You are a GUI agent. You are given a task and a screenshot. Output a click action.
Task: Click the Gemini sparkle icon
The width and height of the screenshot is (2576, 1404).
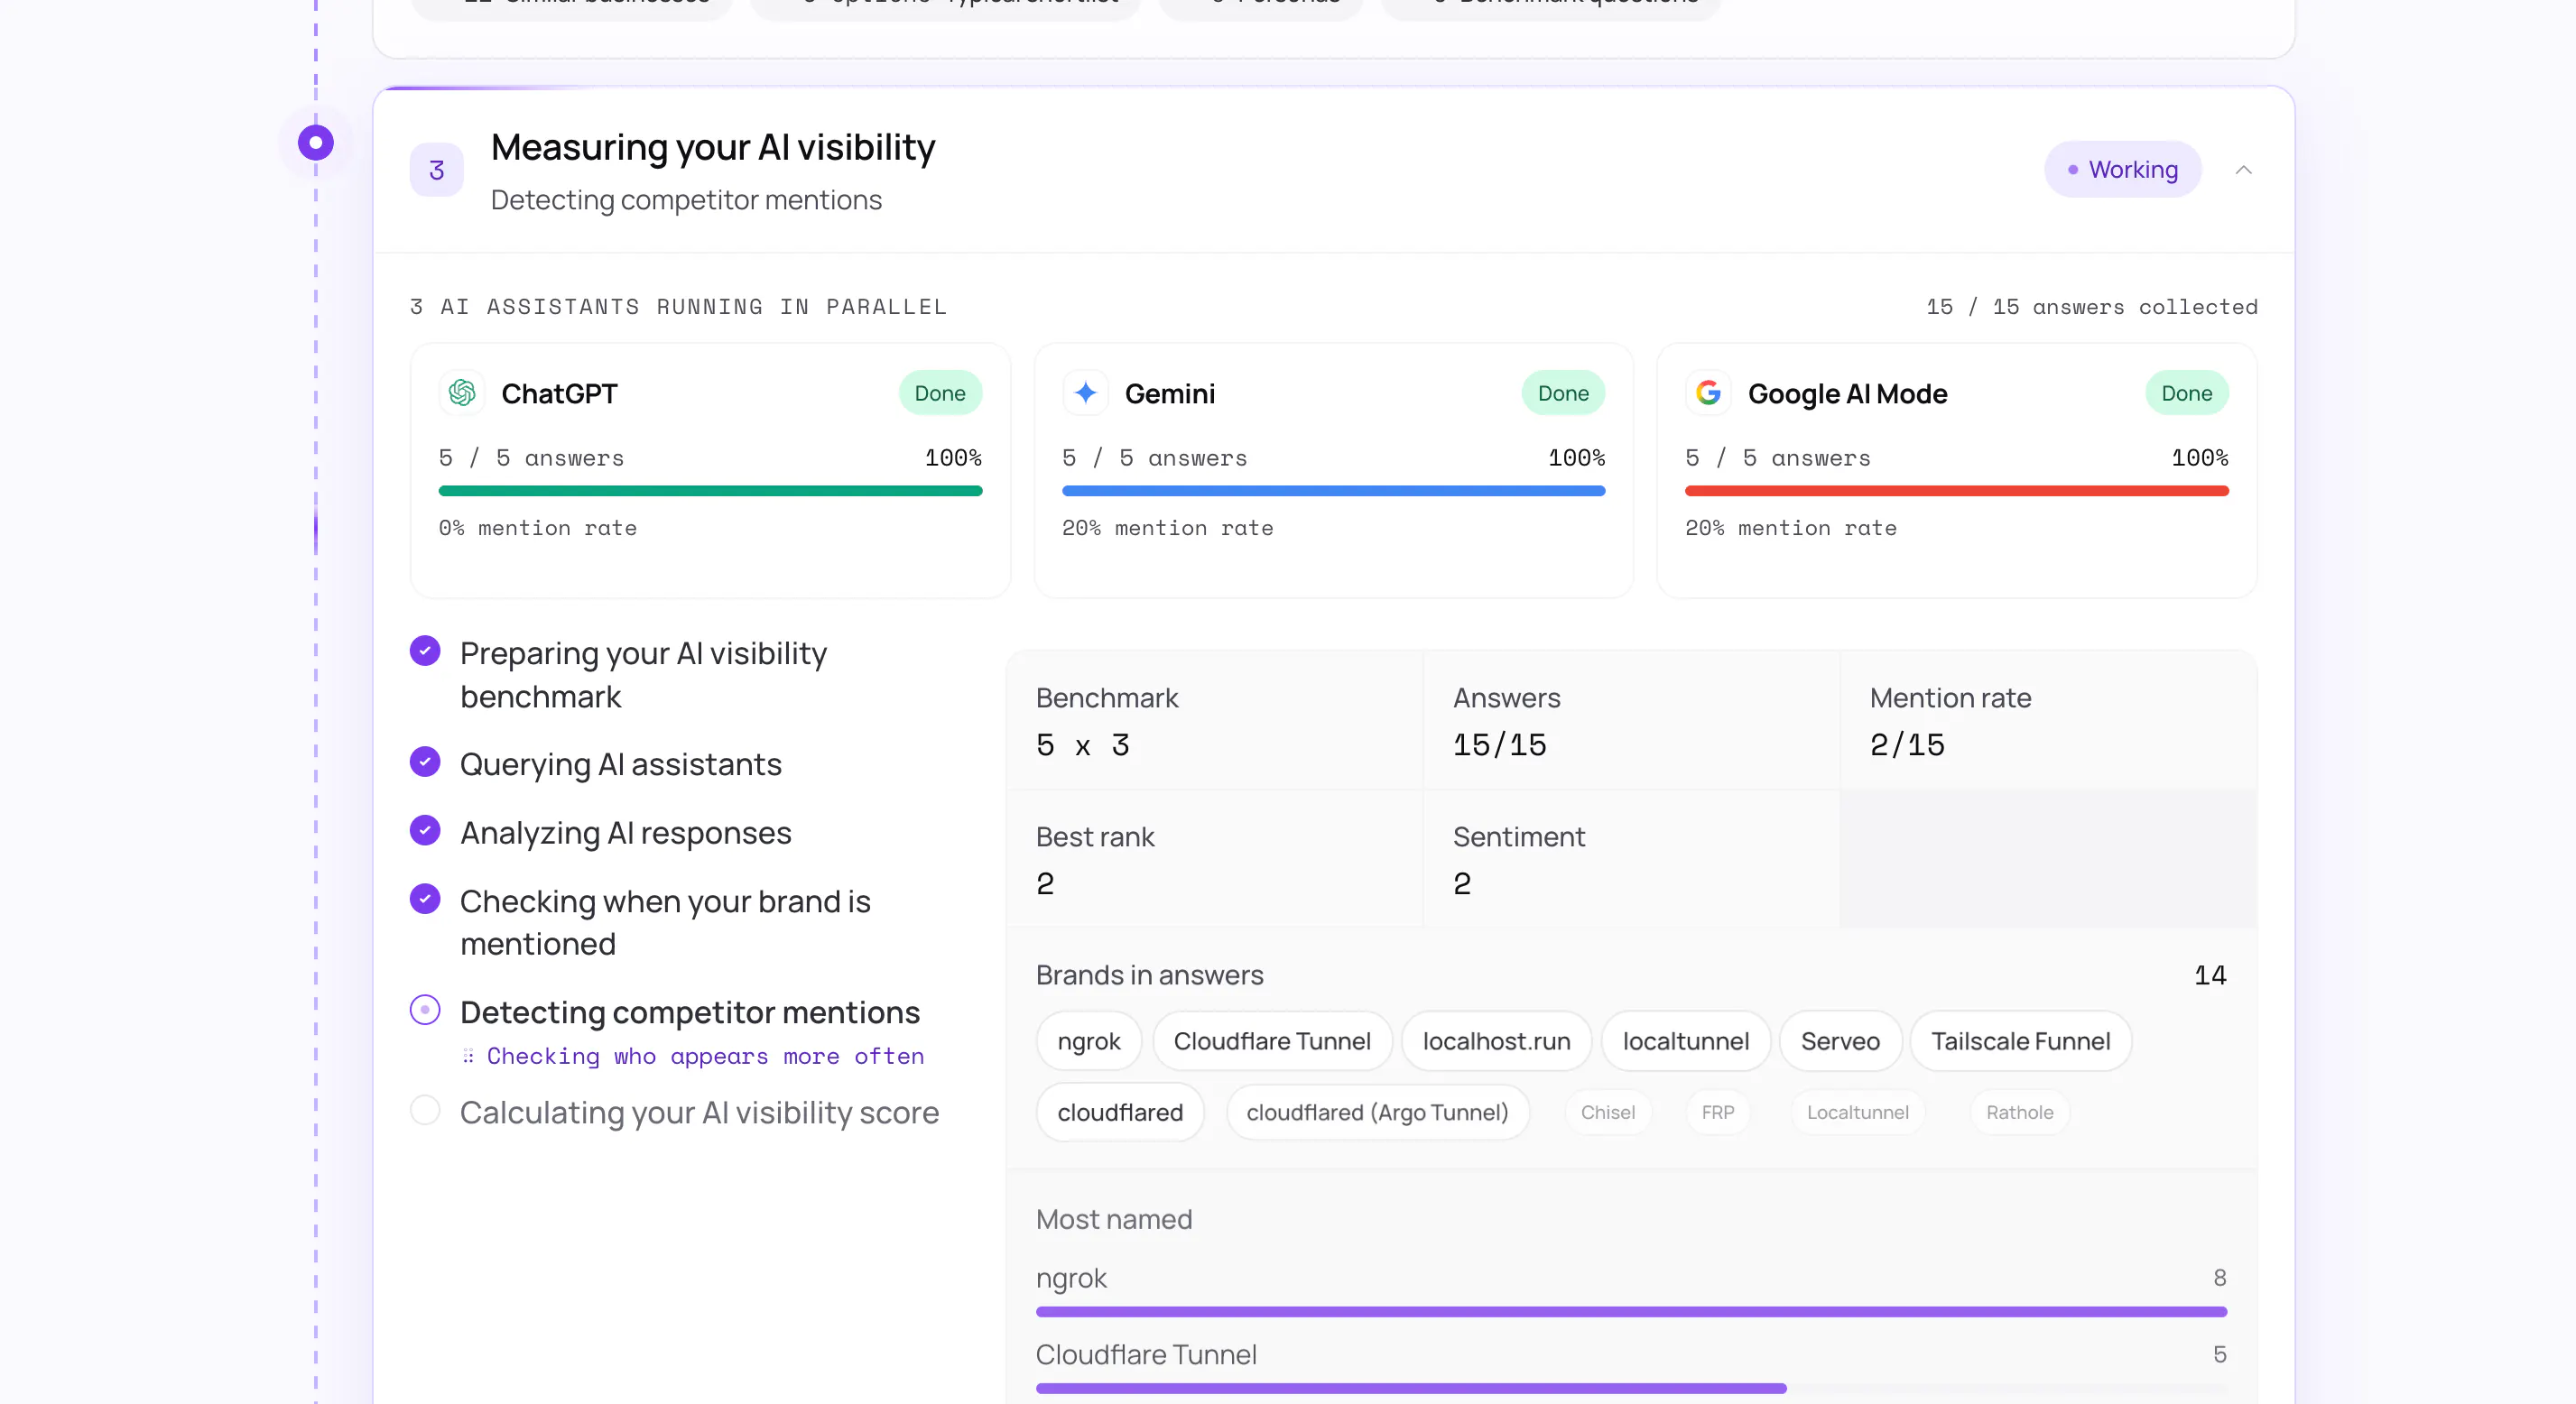(x=1086, y=393)
